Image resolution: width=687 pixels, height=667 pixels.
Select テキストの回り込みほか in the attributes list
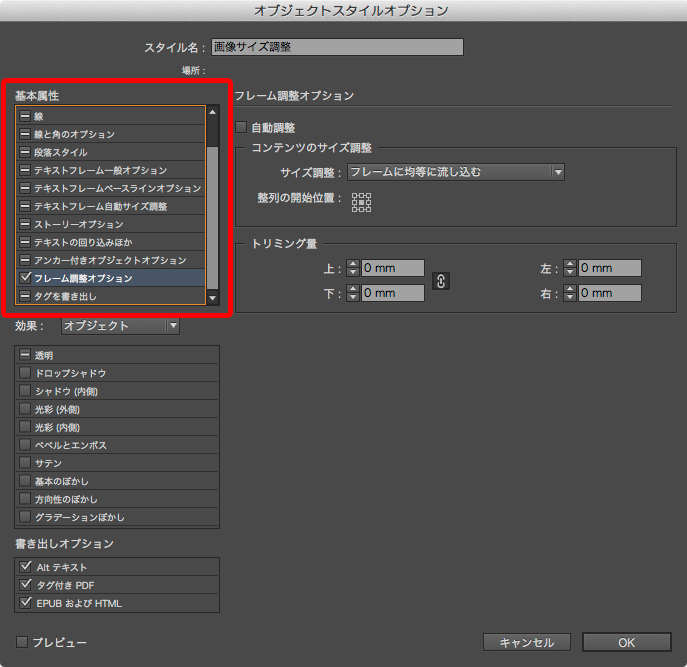click(x=83, y=242)
